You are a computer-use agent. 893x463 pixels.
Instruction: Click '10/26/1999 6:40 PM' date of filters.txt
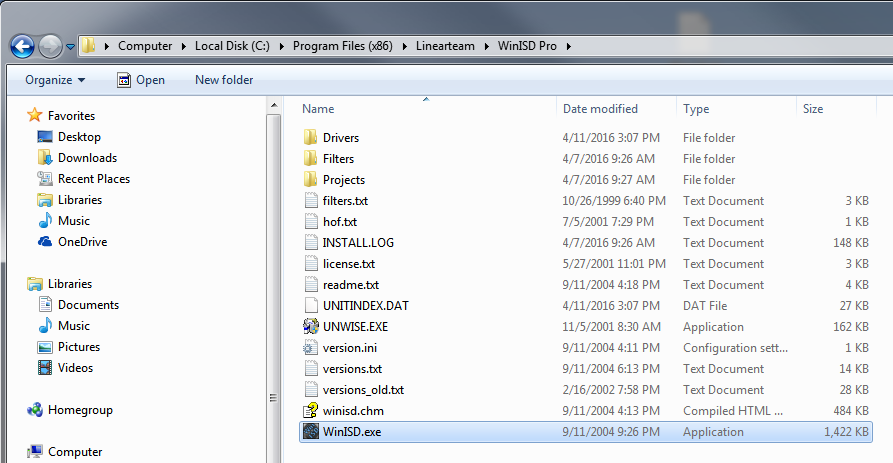[614, 201]
